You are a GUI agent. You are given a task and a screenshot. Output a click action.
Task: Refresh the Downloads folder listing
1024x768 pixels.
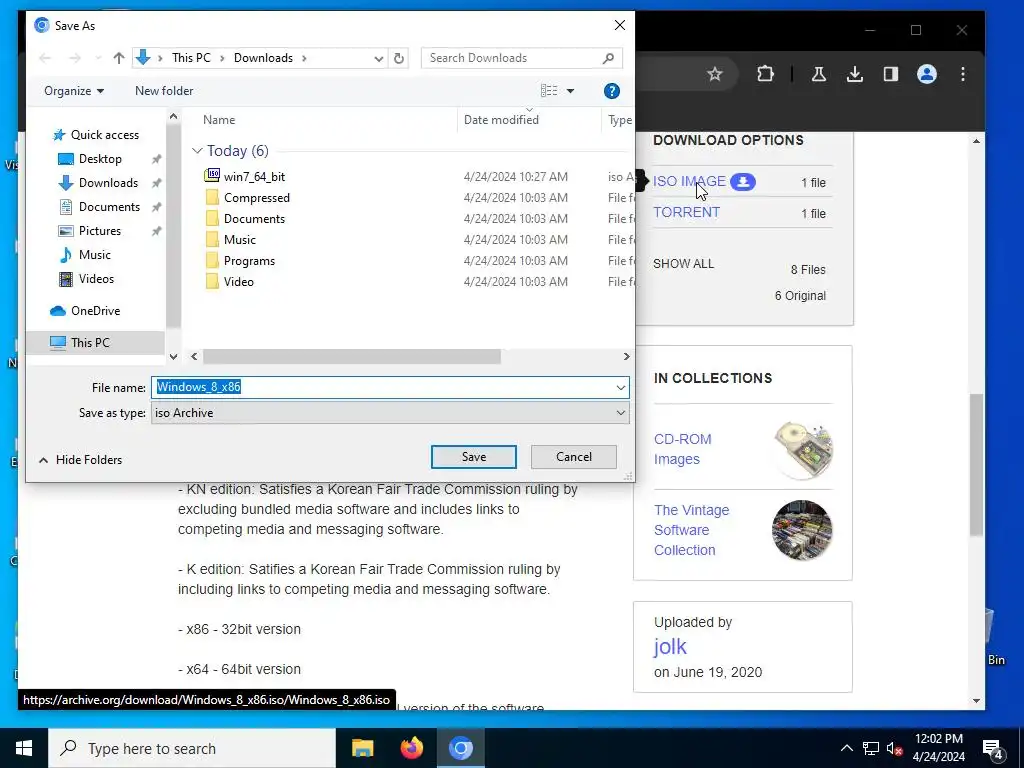click(398, 58)
